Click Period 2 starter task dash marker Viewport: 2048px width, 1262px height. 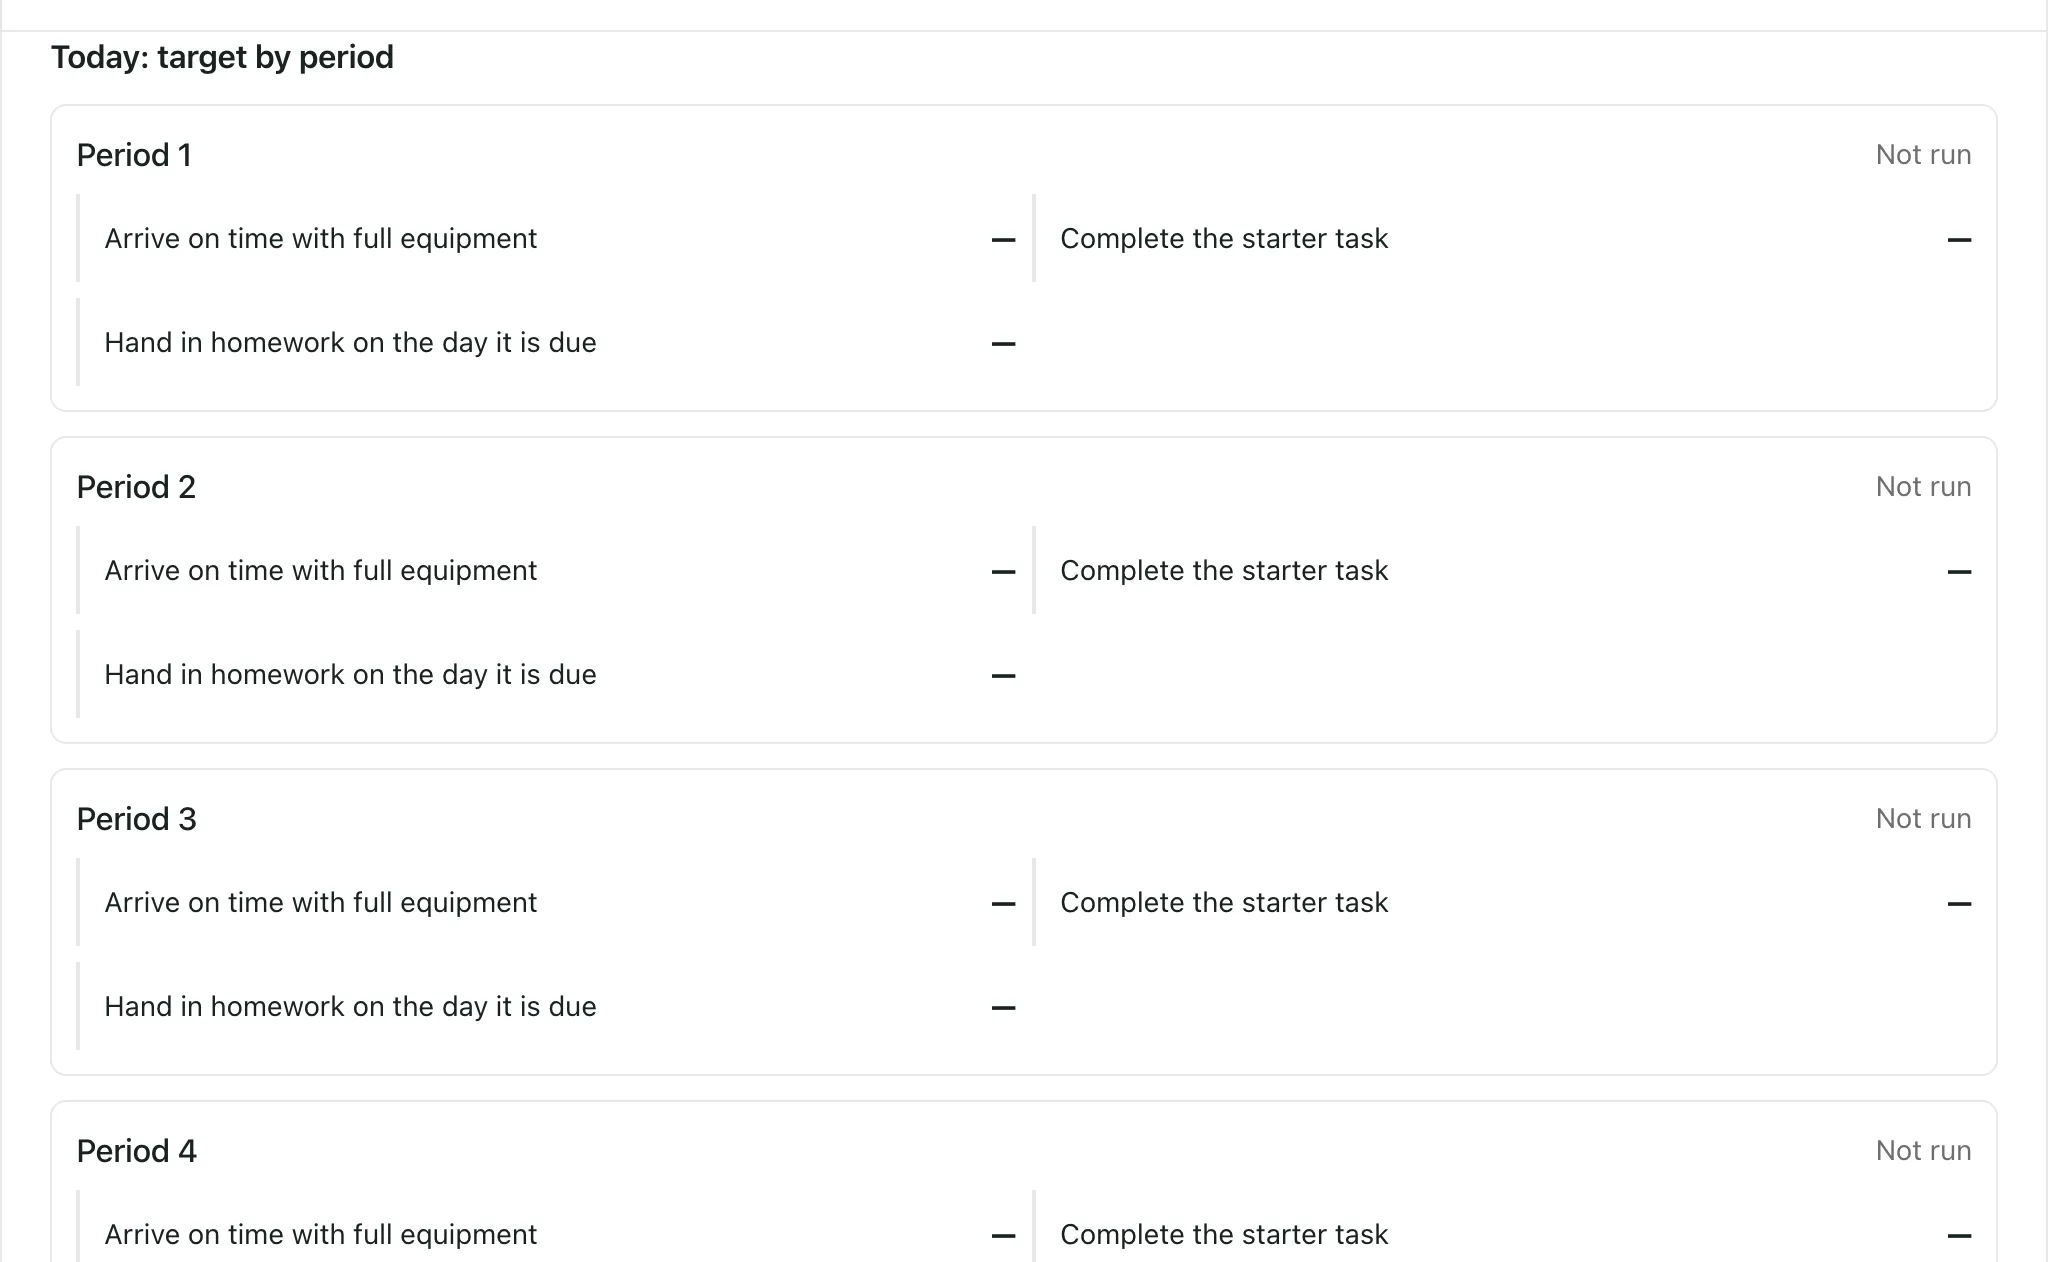click(1959, 572)
